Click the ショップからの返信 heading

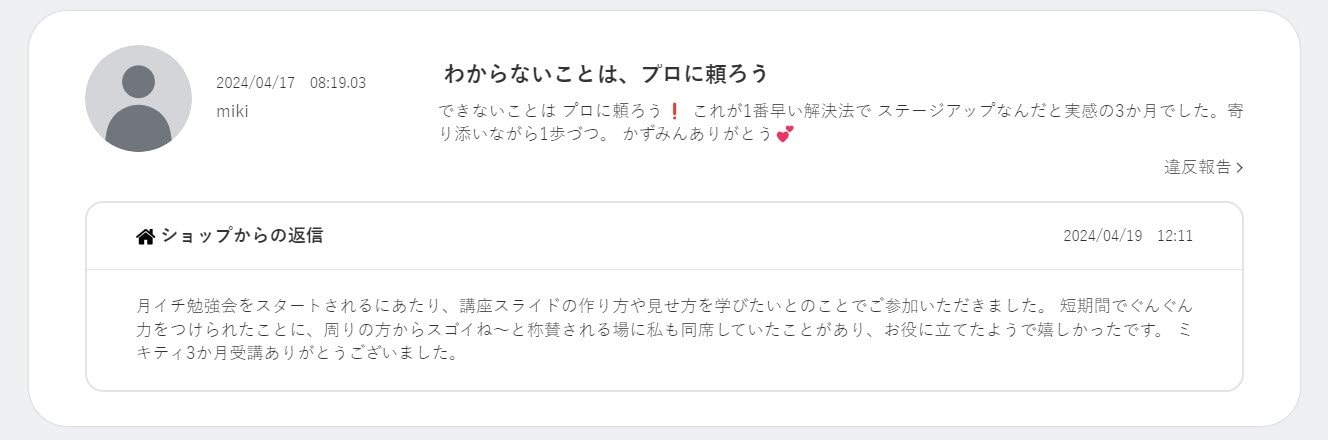point(241,236)
